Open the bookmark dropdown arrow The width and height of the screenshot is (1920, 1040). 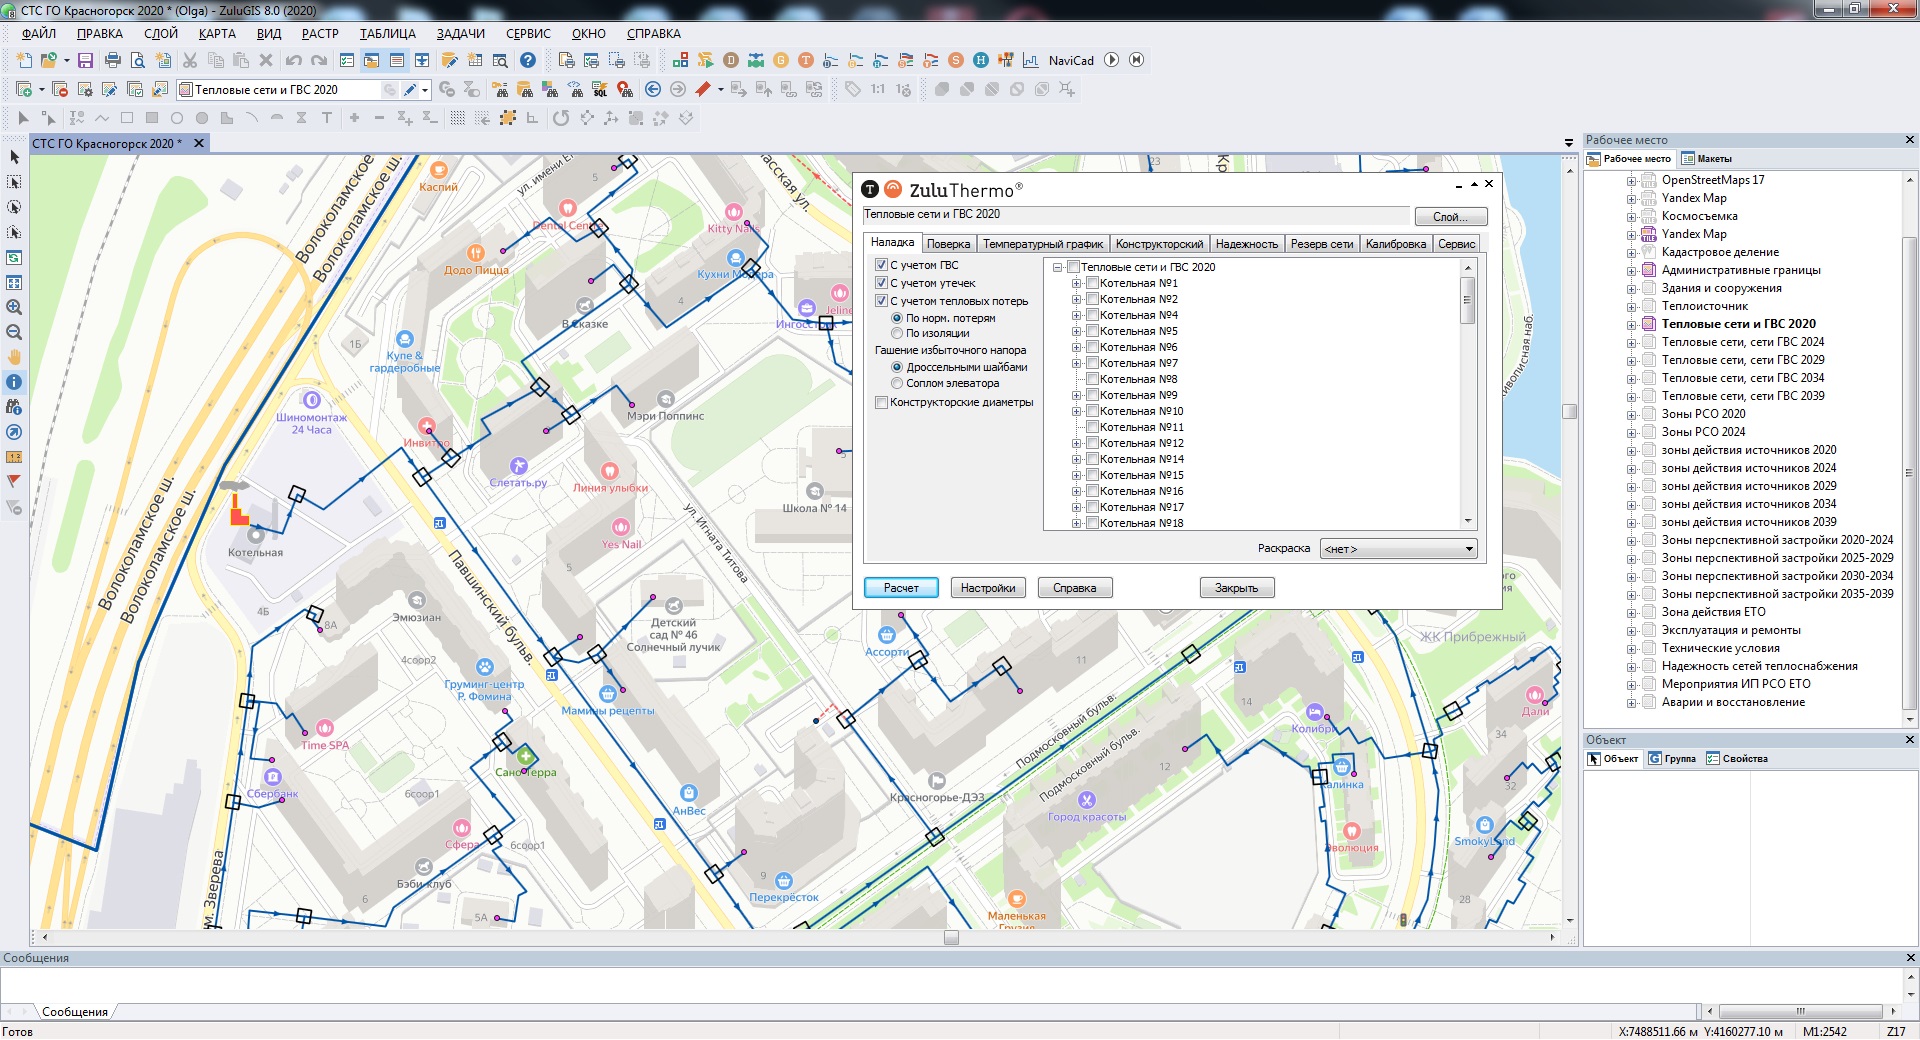[x=720, y=90]
